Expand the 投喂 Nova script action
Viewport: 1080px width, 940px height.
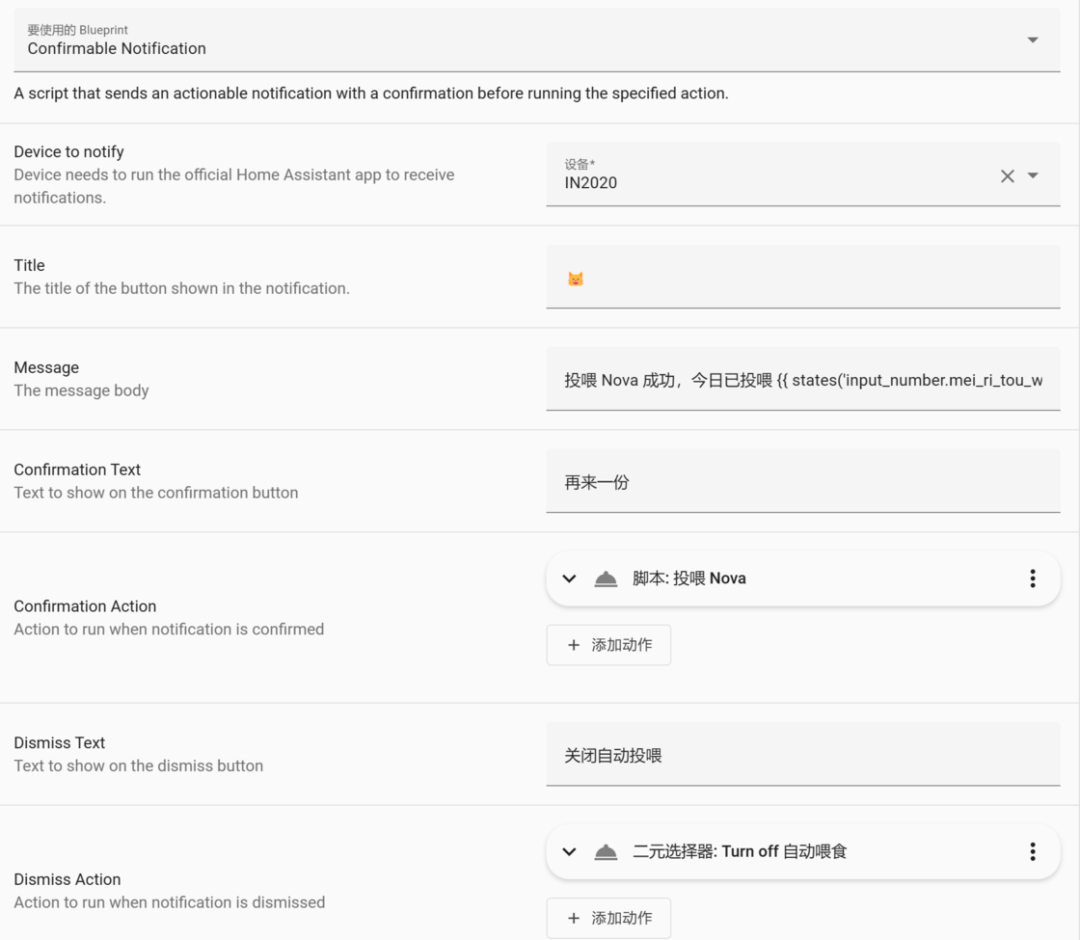[x=569, y=578]
